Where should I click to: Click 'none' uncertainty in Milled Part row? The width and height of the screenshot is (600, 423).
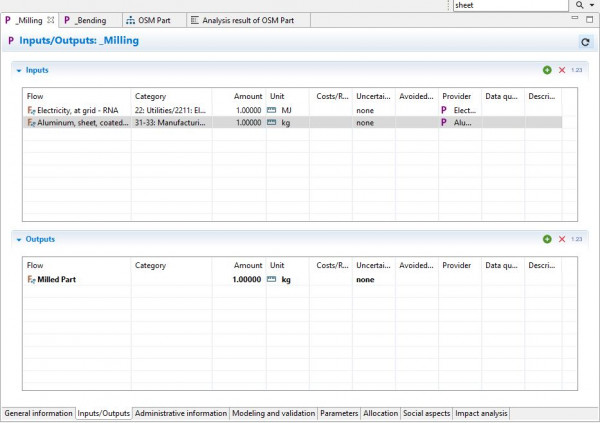[x=365, y=279]
